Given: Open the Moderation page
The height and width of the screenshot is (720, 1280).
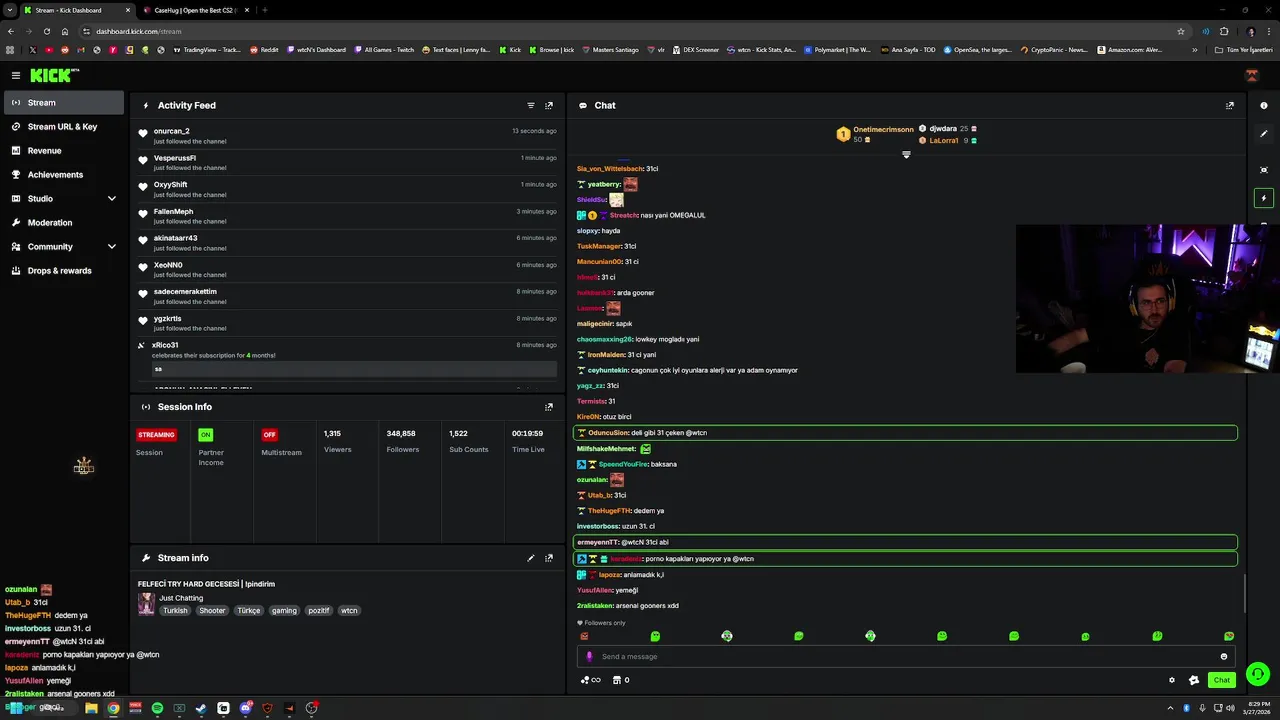Looking at the screenshot, I should (64, 223).
